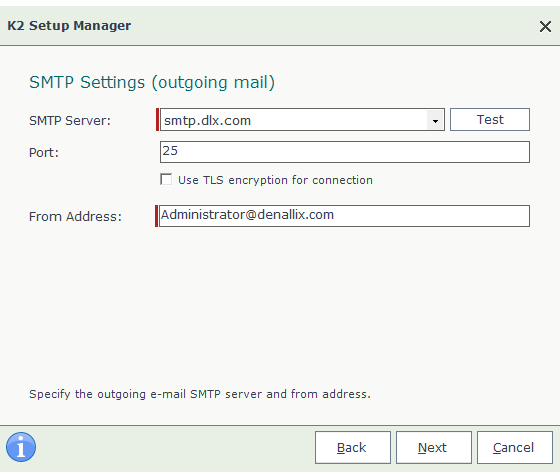Click the From Address label

tap(75, 217)
